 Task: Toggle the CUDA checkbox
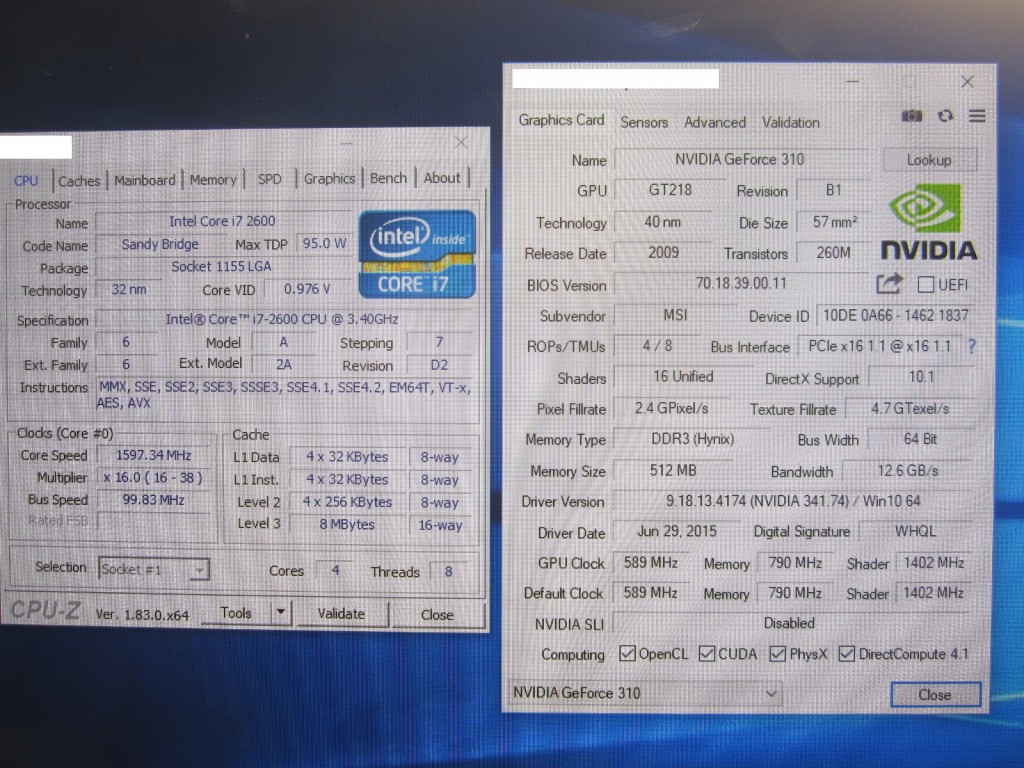[707, 653]
